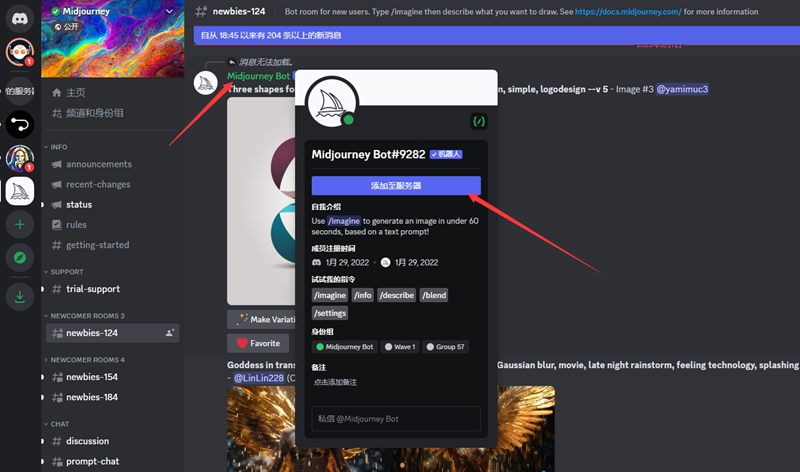
Task: Click the /describe command chip
Action: [x=396, y=295]
